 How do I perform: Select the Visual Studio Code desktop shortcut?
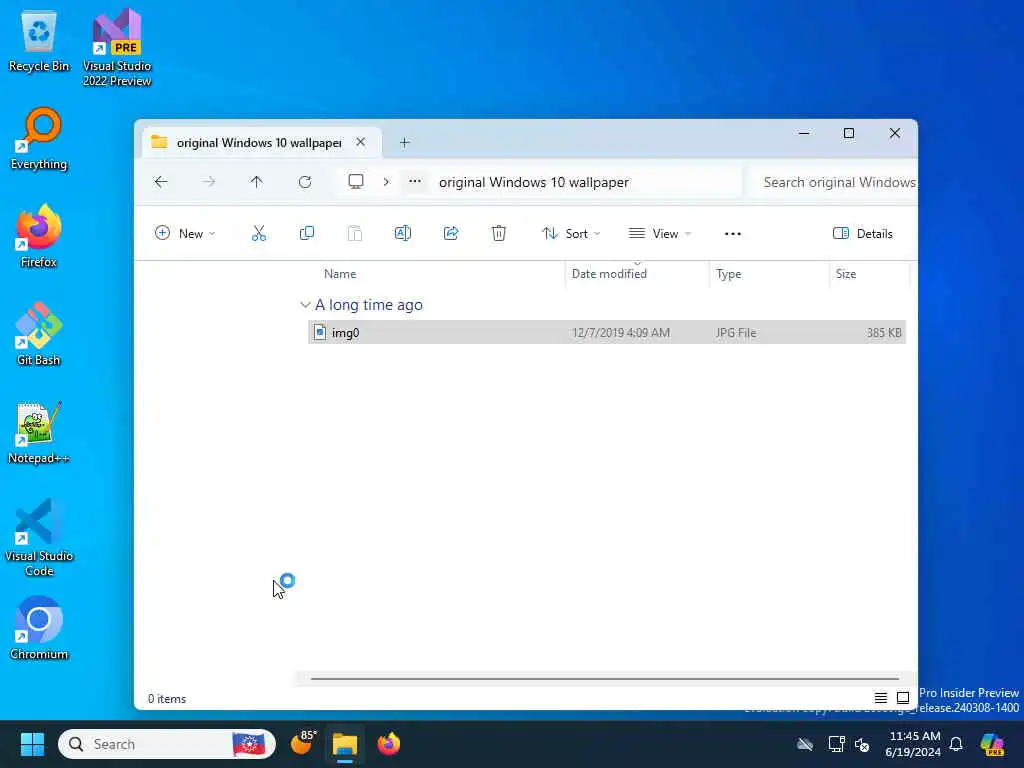39,537
